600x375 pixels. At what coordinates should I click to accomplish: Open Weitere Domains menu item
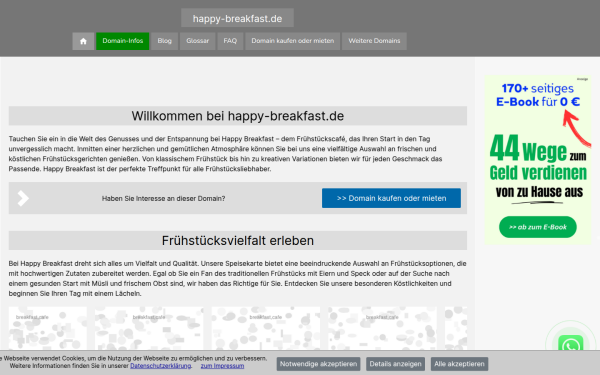(x=374, y=41)
